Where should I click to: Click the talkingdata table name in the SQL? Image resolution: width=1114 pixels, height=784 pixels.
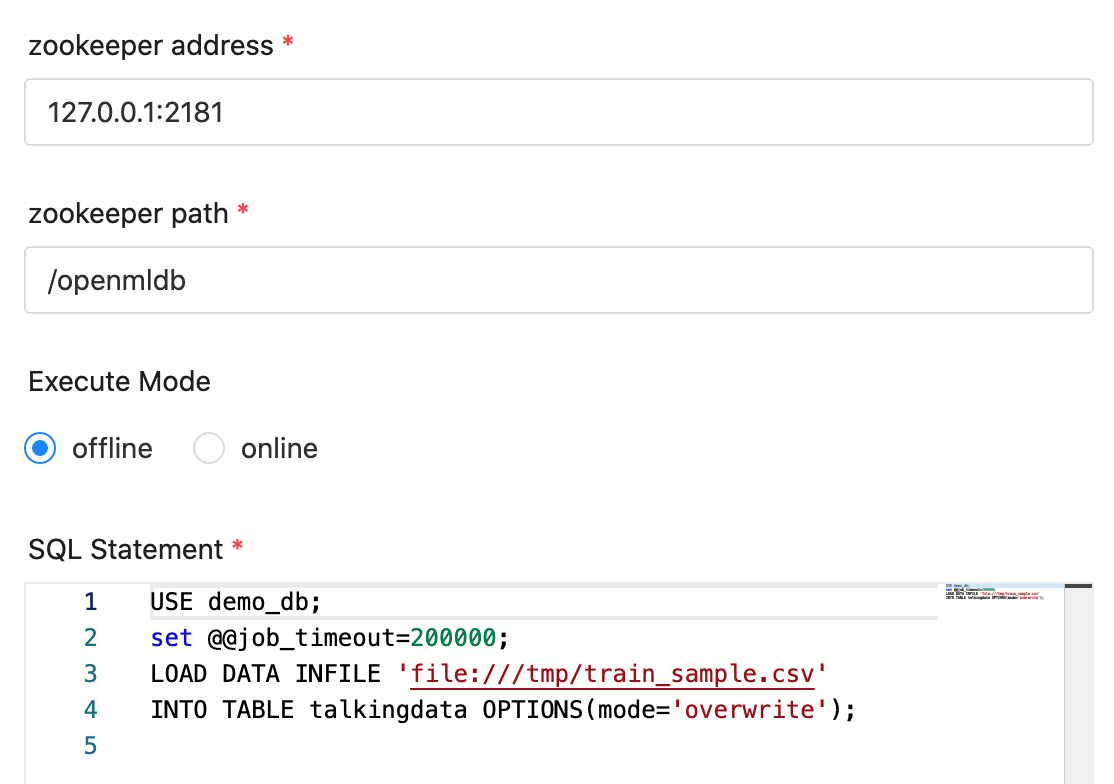tap(390, 709)
